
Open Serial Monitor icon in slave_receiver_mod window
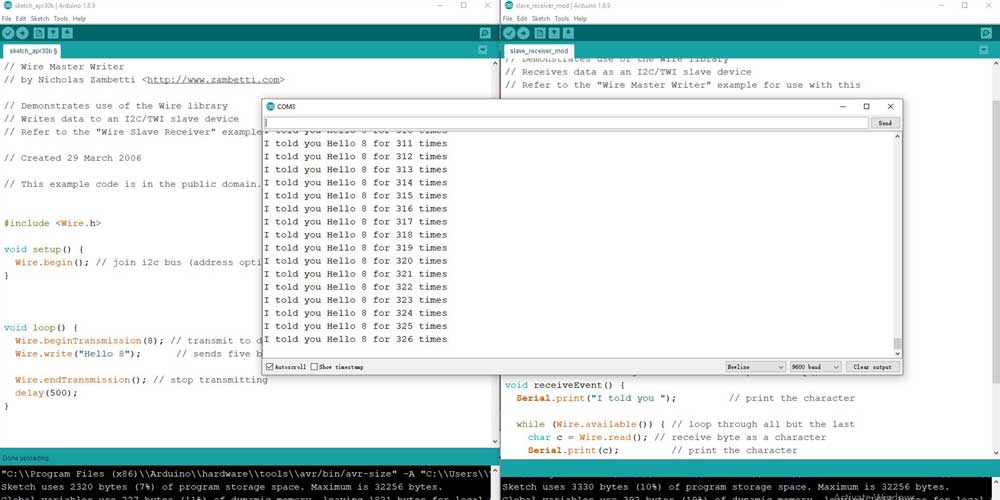[987, 33]
